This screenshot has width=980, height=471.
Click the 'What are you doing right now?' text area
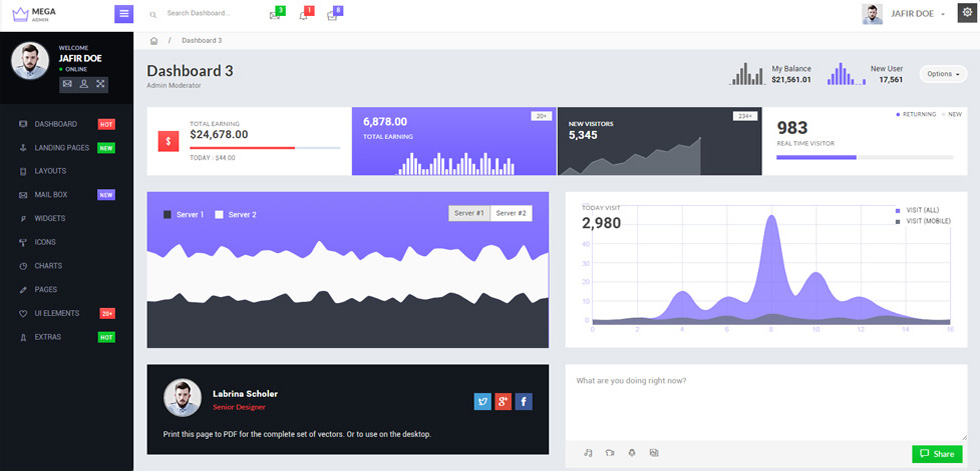pos(766,403)
